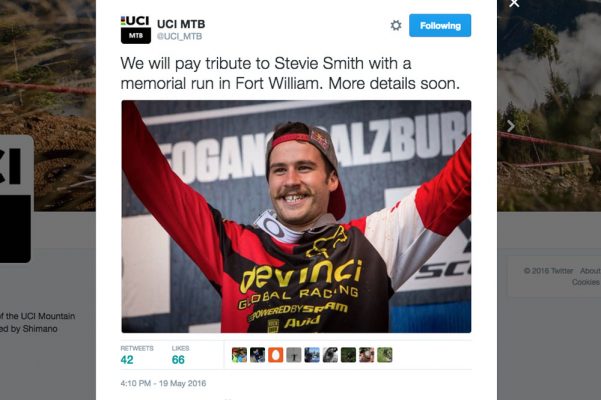Select the first liker avatar thumbnail
Screen dimensions: 601x400
pos(239,355)
